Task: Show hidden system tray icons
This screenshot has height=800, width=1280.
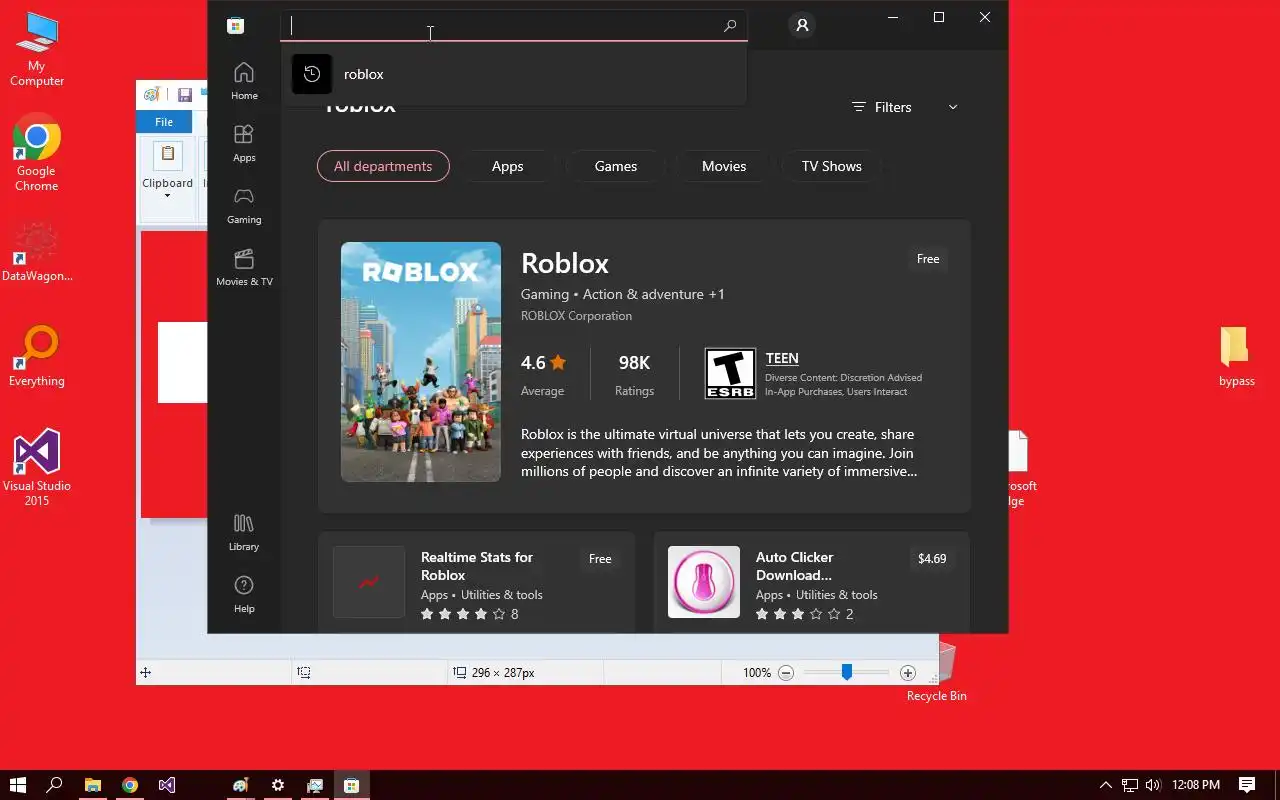Action: click(1106, 785)
